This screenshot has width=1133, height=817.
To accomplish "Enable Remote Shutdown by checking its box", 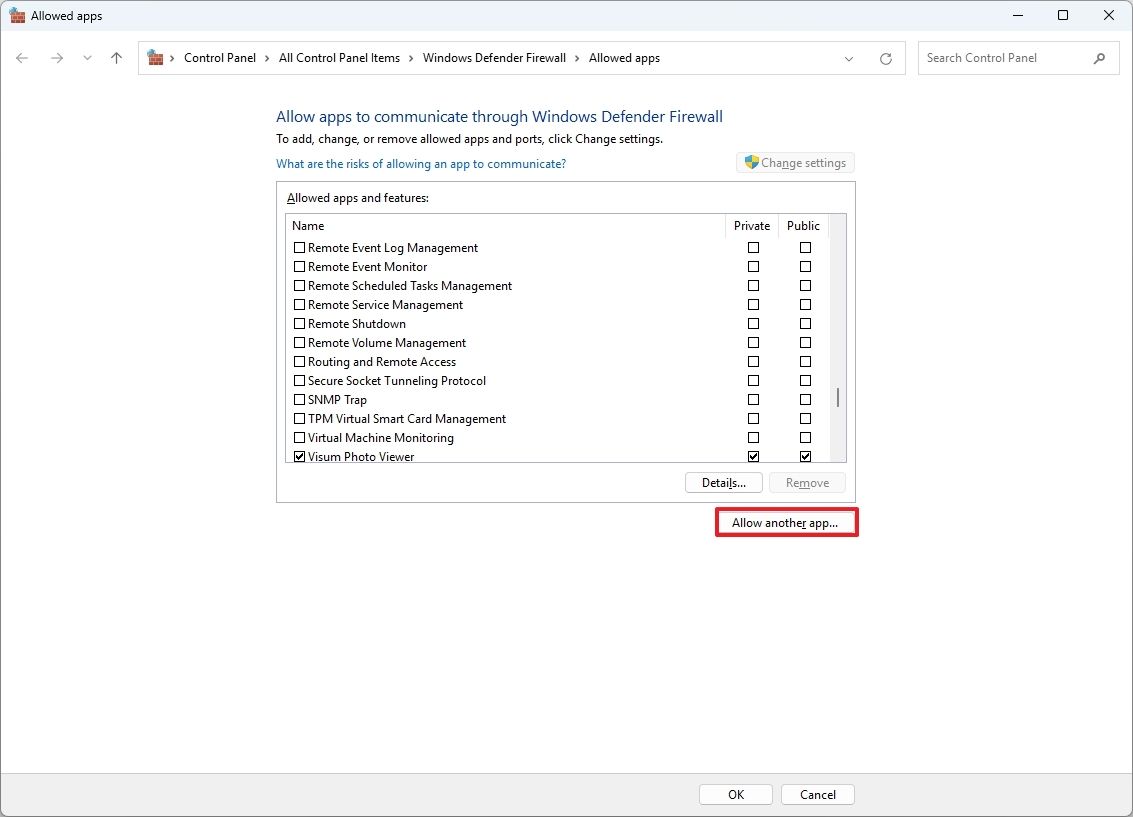I will 299,323.
